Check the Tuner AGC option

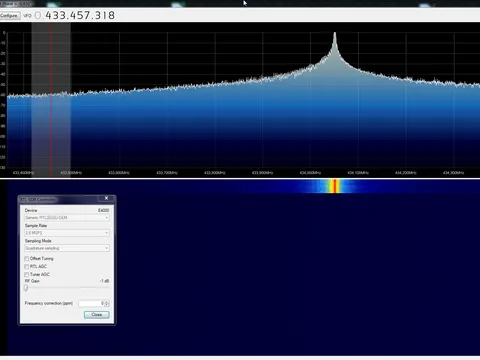click(27, 275)
